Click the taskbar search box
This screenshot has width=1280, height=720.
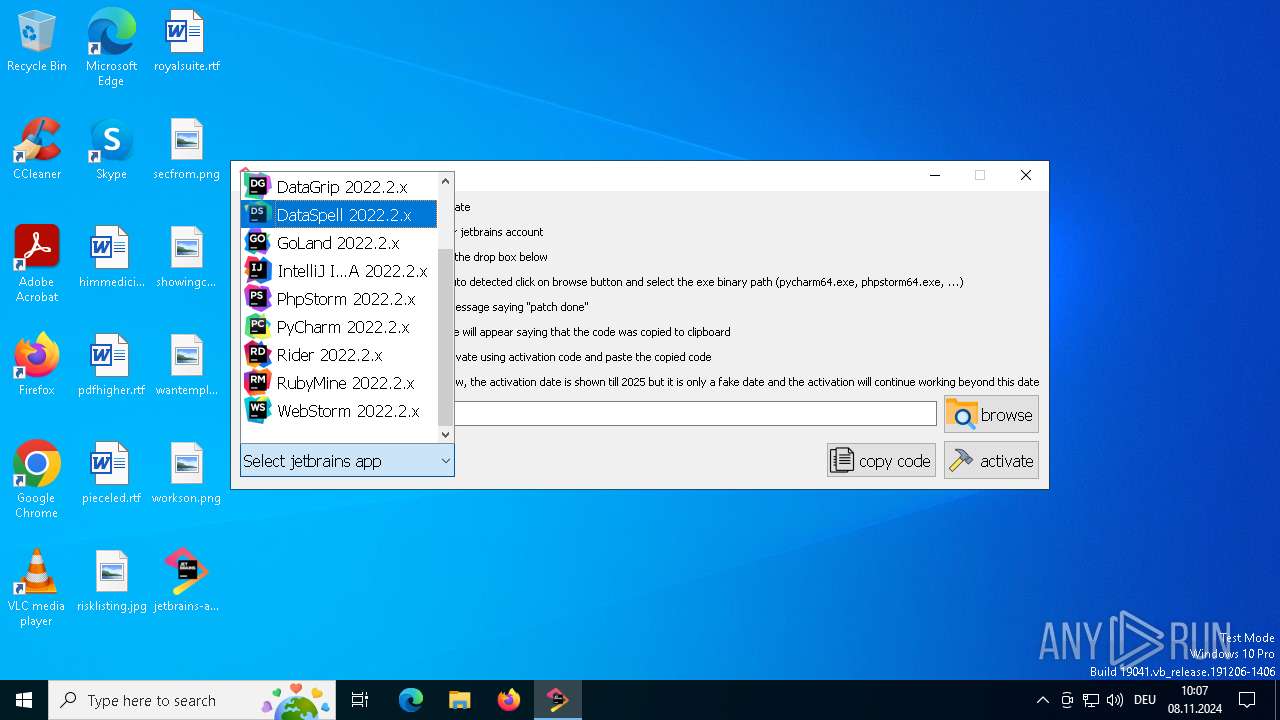click(x=194, y=700)
